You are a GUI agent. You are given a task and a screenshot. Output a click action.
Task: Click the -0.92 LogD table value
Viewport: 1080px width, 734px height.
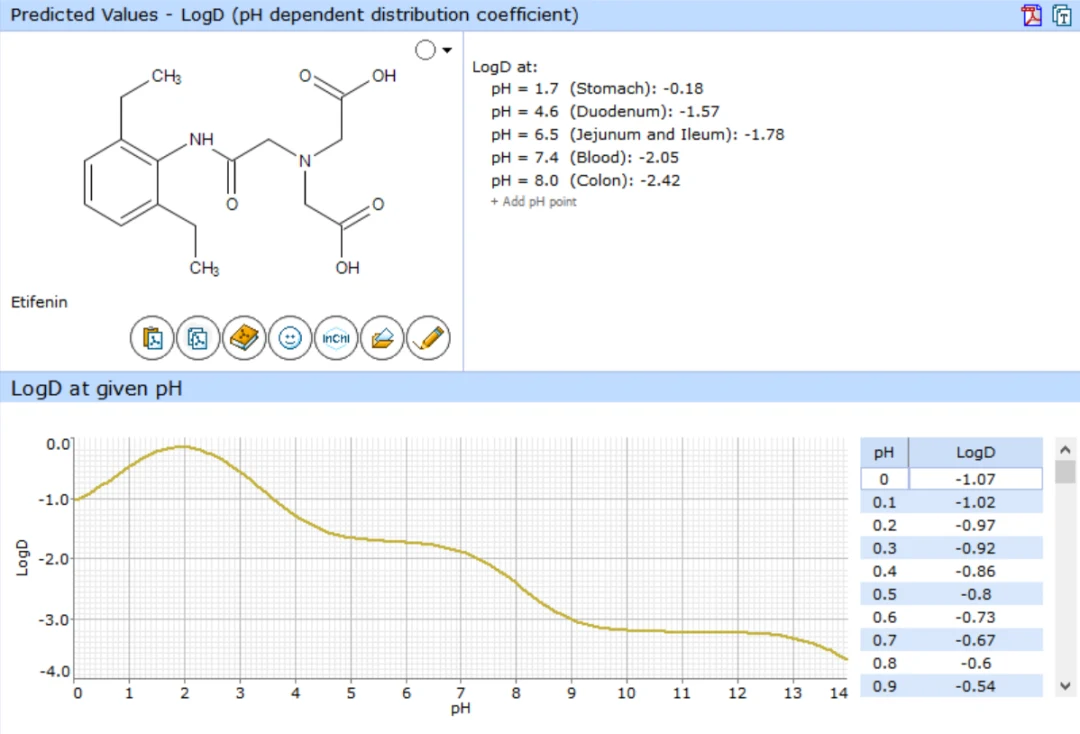pos(975,549)
